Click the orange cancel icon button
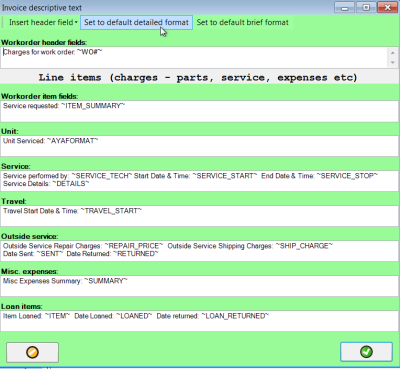The image size is (400, 369). 32,352
